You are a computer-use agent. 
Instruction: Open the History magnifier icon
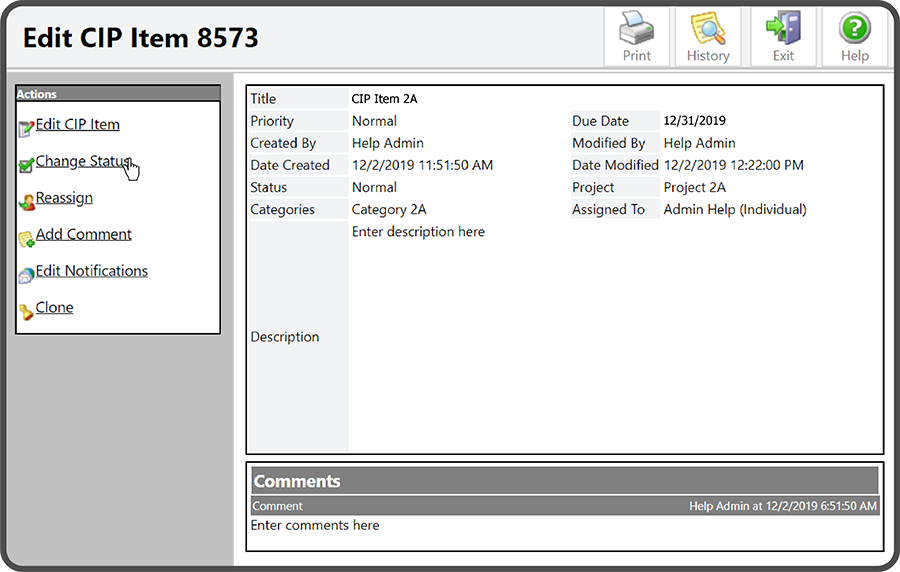(x=708, y=28)
